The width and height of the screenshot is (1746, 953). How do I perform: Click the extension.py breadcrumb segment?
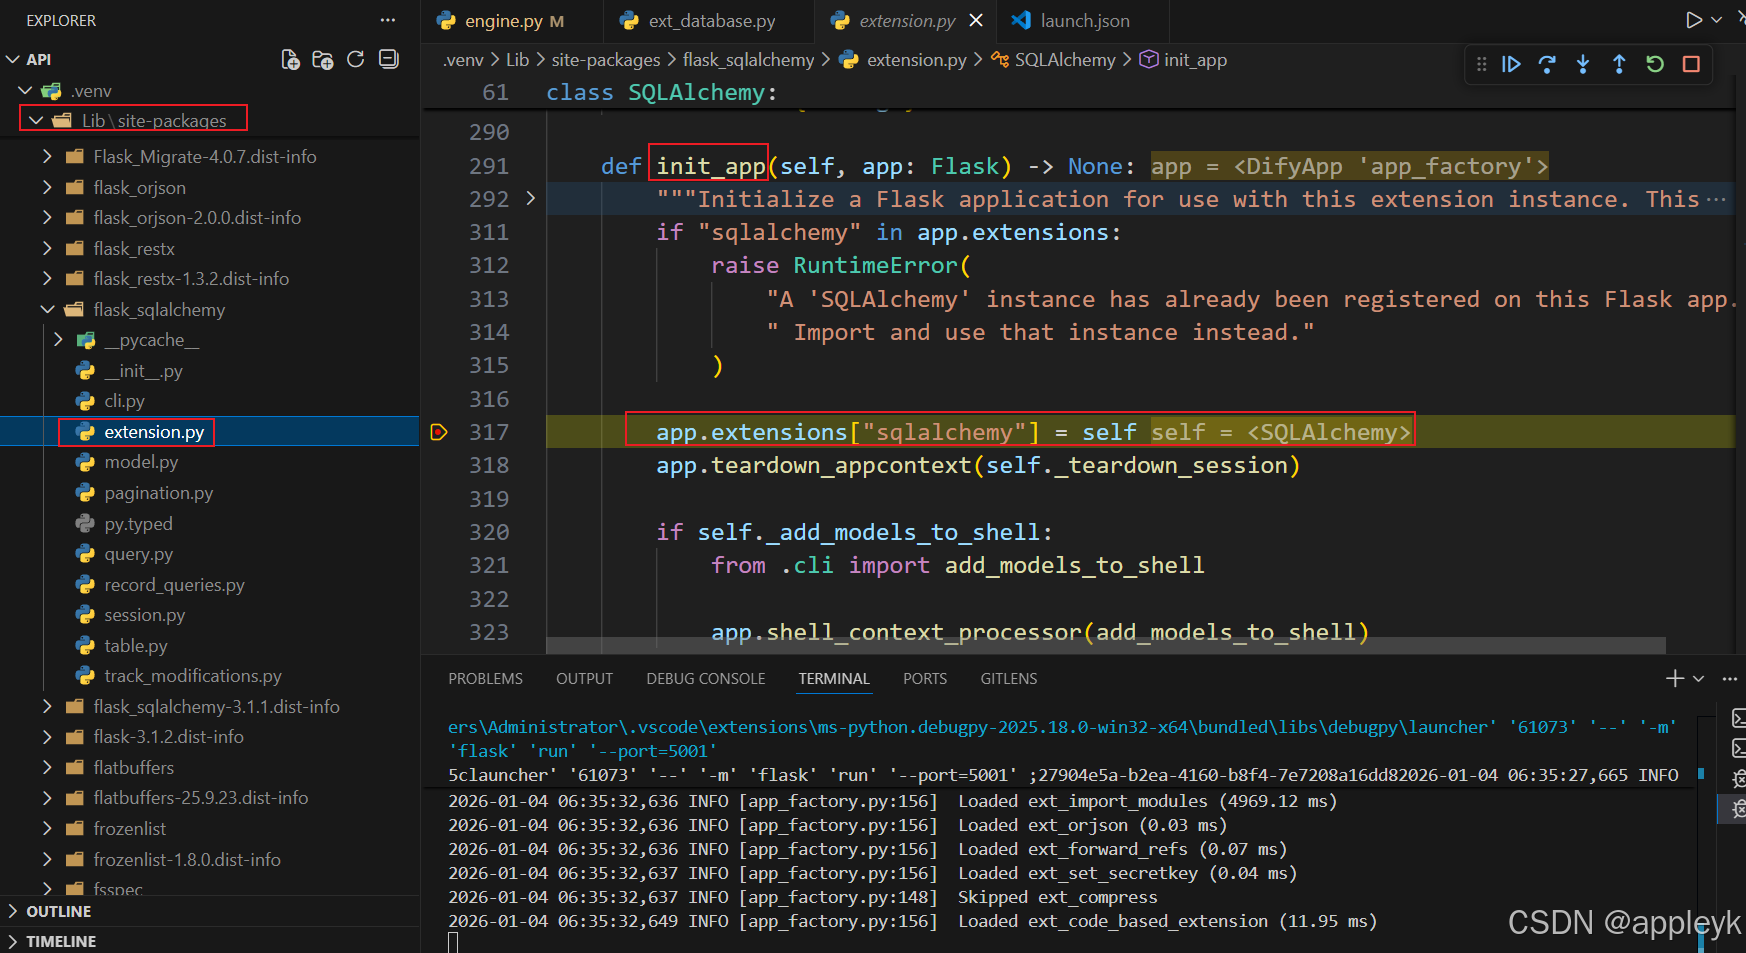tap(916, 60)
